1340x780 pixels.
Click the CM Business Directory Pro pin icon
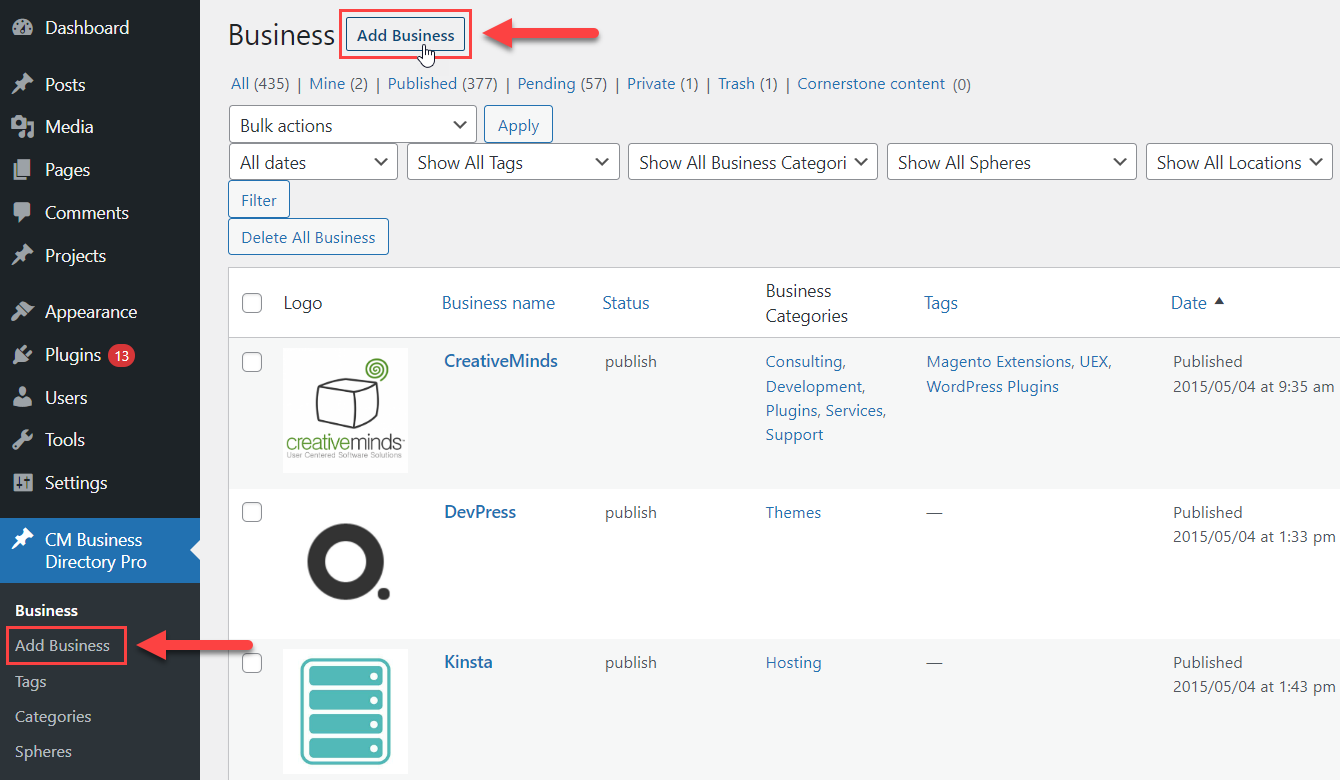pos(22,540)
